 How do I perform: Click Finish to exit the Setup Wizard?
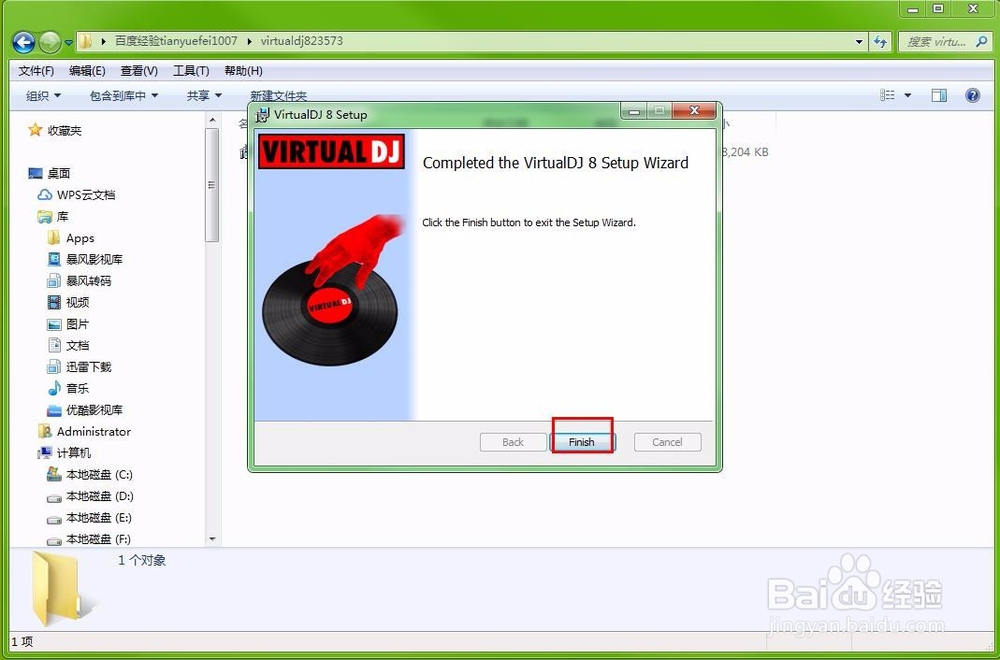click(583, 441)
